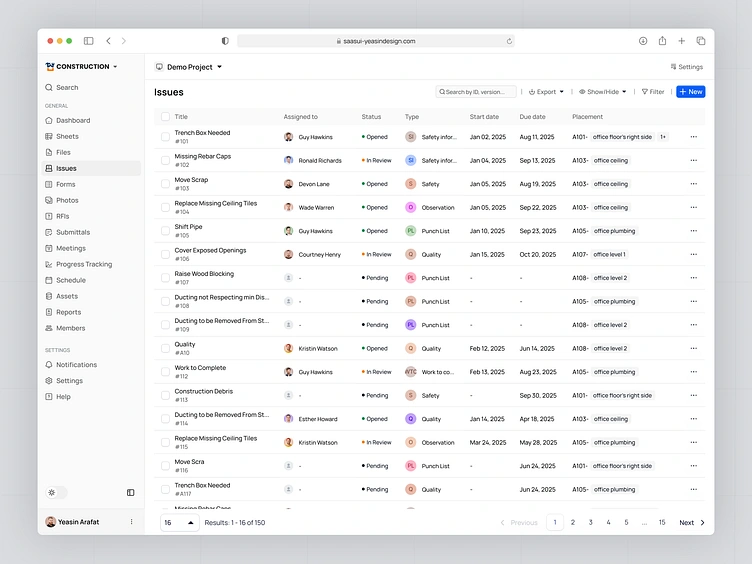
Task: Toggle light/dark theme switch
Action: (x=56, y=493)
